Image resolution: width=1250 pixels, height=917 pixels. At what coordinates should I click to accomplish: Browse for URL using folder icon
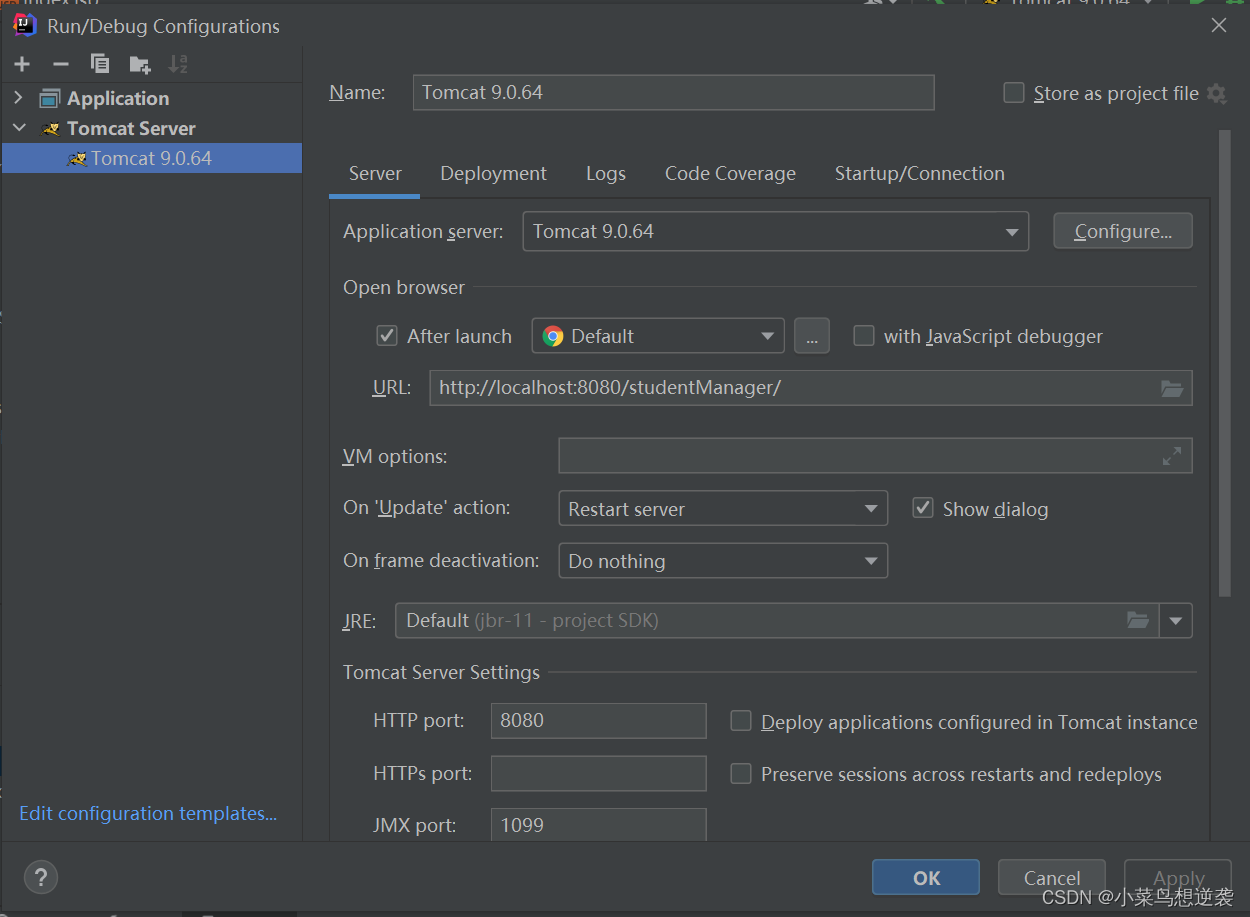click(1172, 388)
